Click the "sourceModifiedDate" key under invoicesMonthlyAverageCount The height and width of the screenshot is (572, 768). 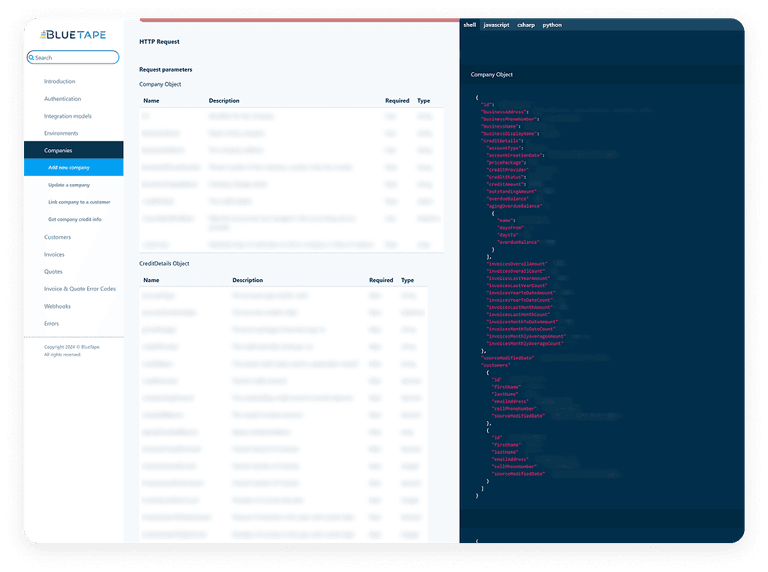(x=507, y=358)
